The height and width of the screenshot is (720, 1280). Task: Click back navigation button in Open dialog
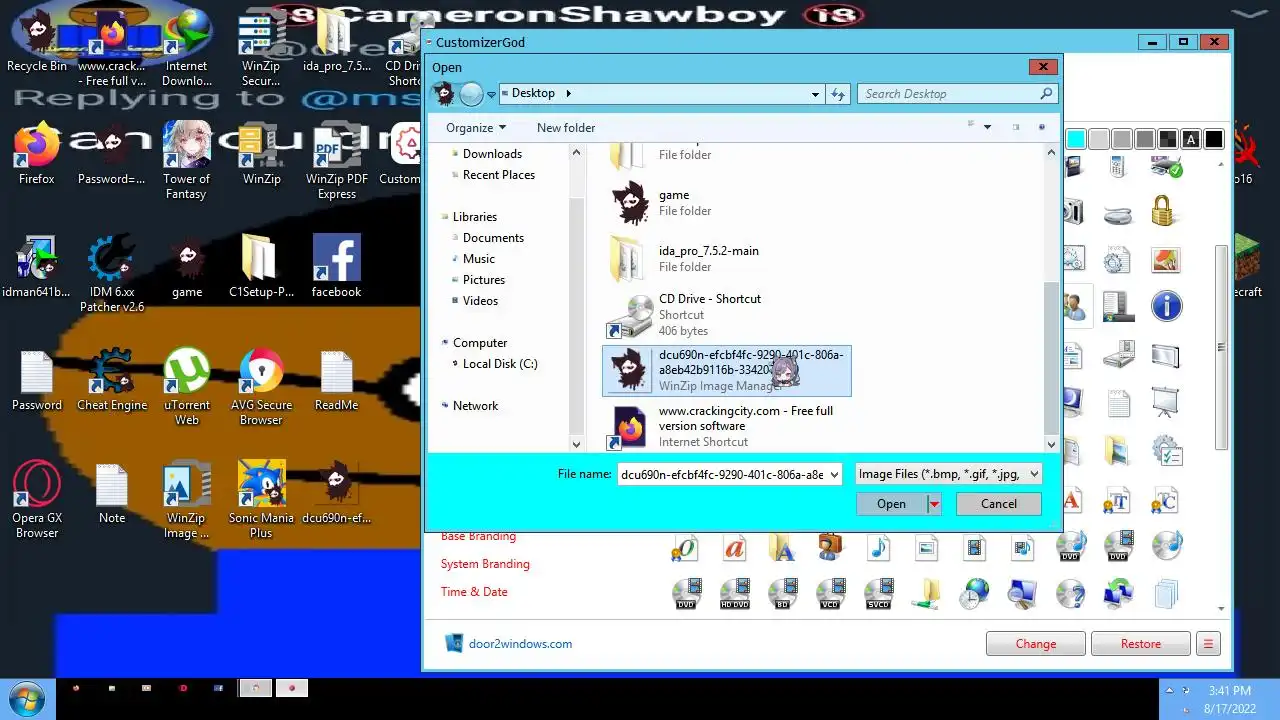click(x=444, y=94)
